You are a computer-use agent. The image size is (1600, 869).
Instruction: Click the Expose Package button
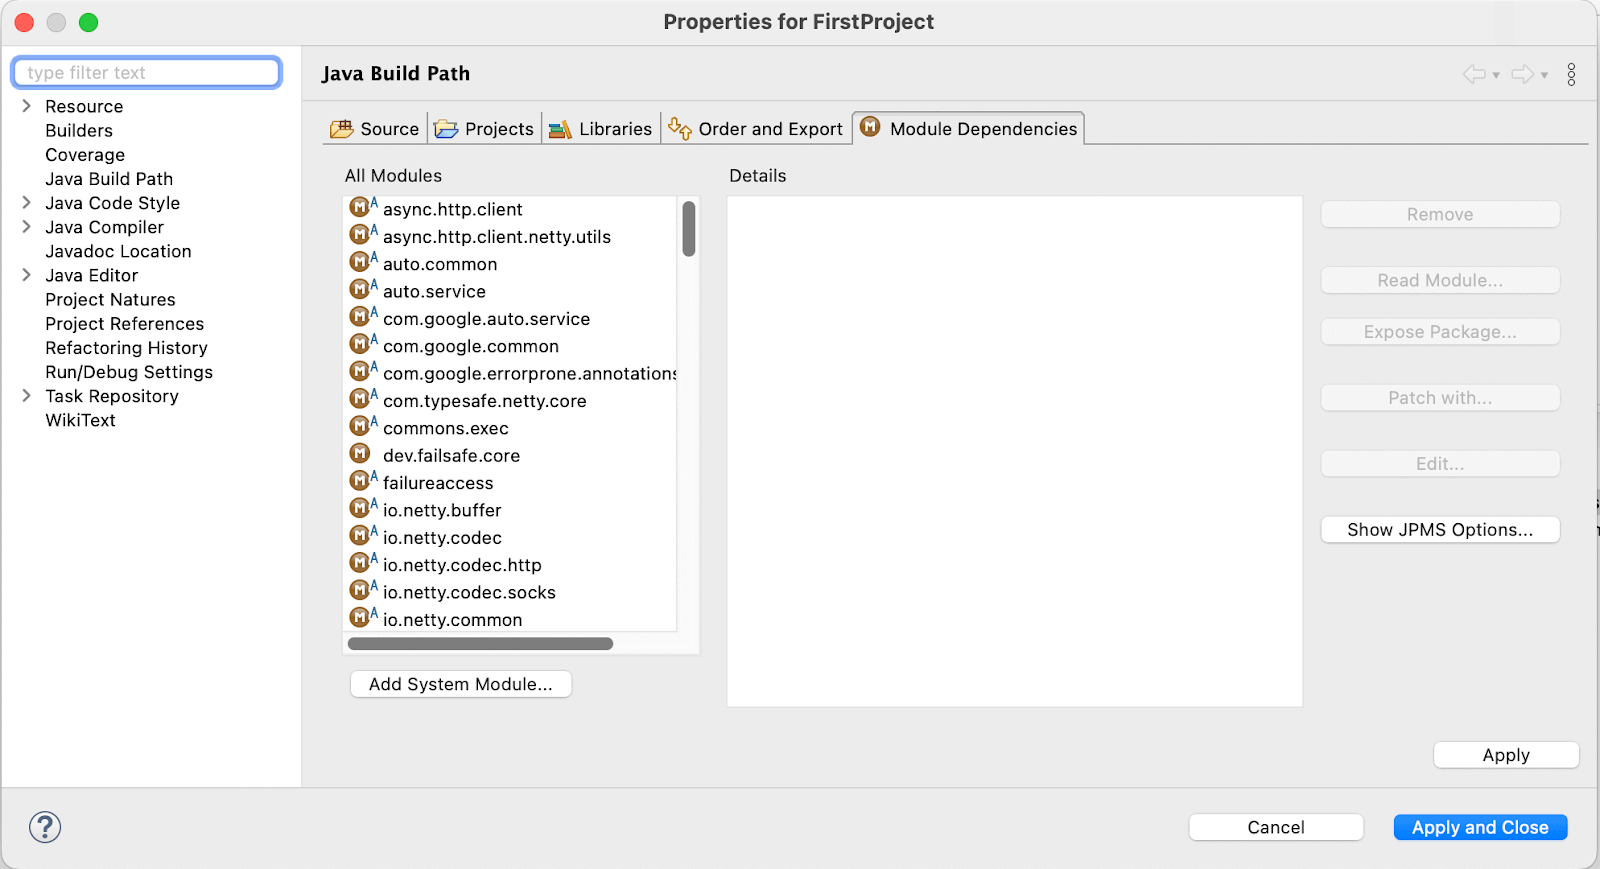pyautogui.click(x=1440, y=332)
